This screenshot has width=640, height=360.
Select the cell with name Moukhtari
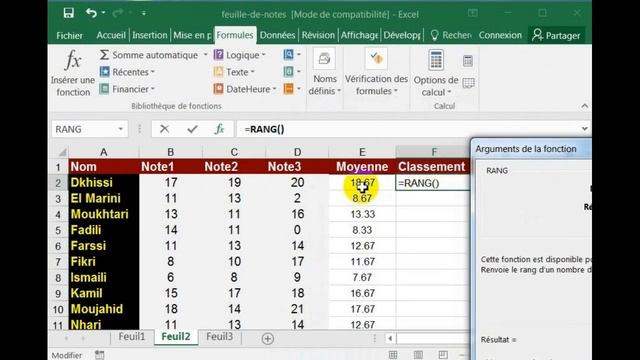point(104,214)
